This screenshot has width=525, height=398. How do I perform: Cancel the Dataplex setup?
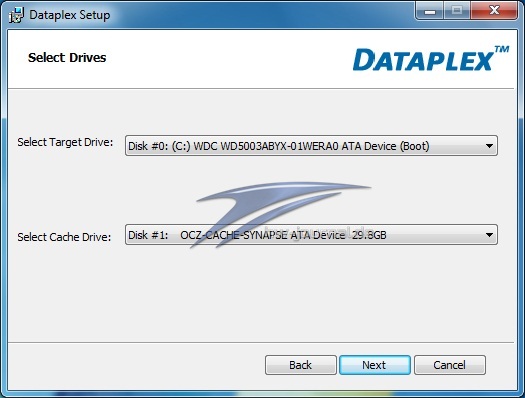pyautogui.click(x=449, y=365)
